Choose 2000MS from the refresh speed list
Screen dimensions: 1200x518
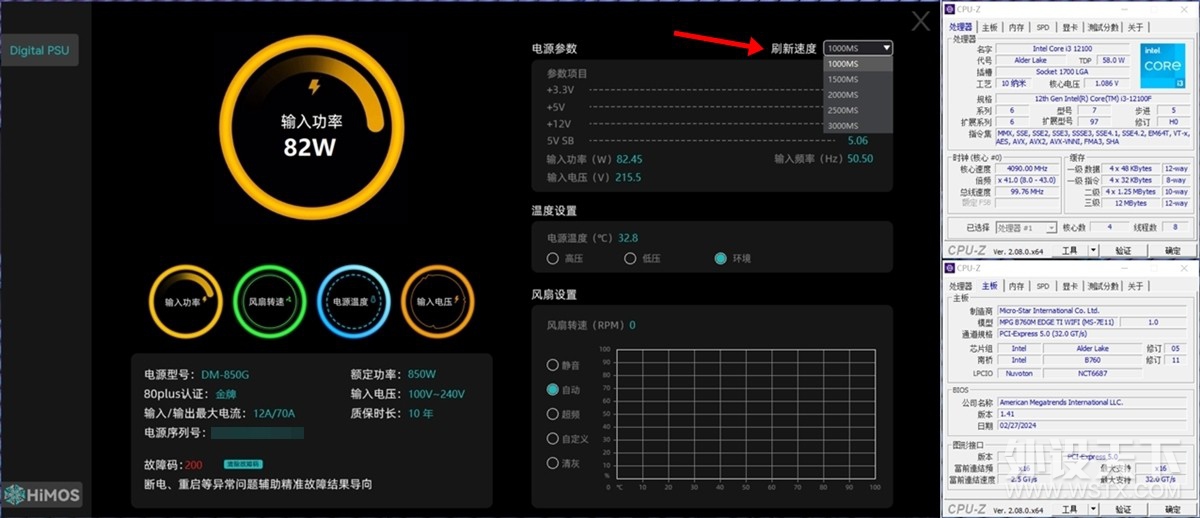[858, 94]
